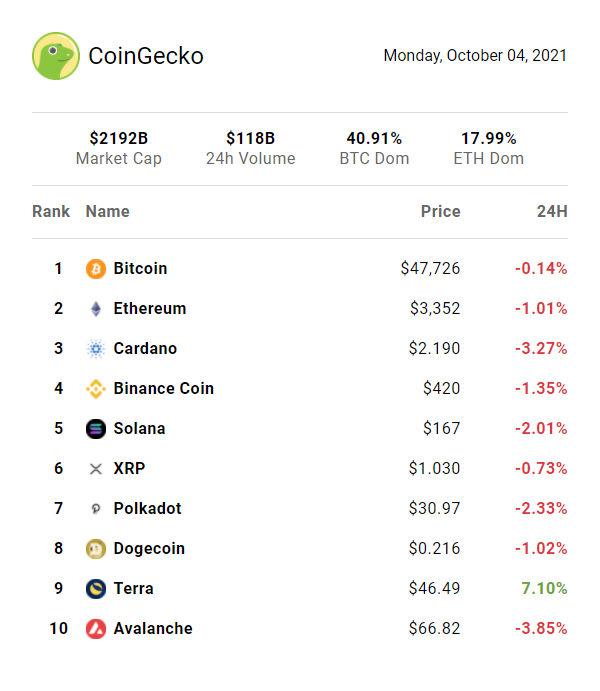
Task: Open the Avalanche name link
Action: coord(153,629)
